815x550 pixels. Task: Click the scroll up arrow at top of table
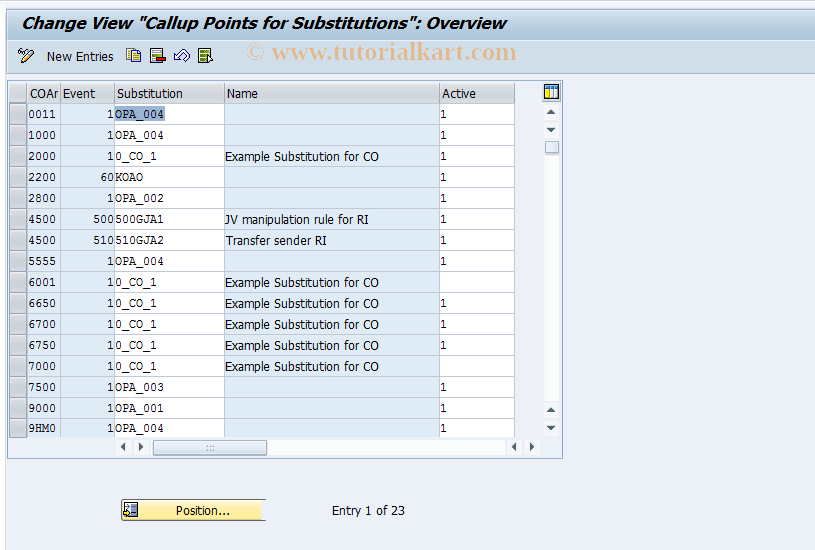point(551,112)
